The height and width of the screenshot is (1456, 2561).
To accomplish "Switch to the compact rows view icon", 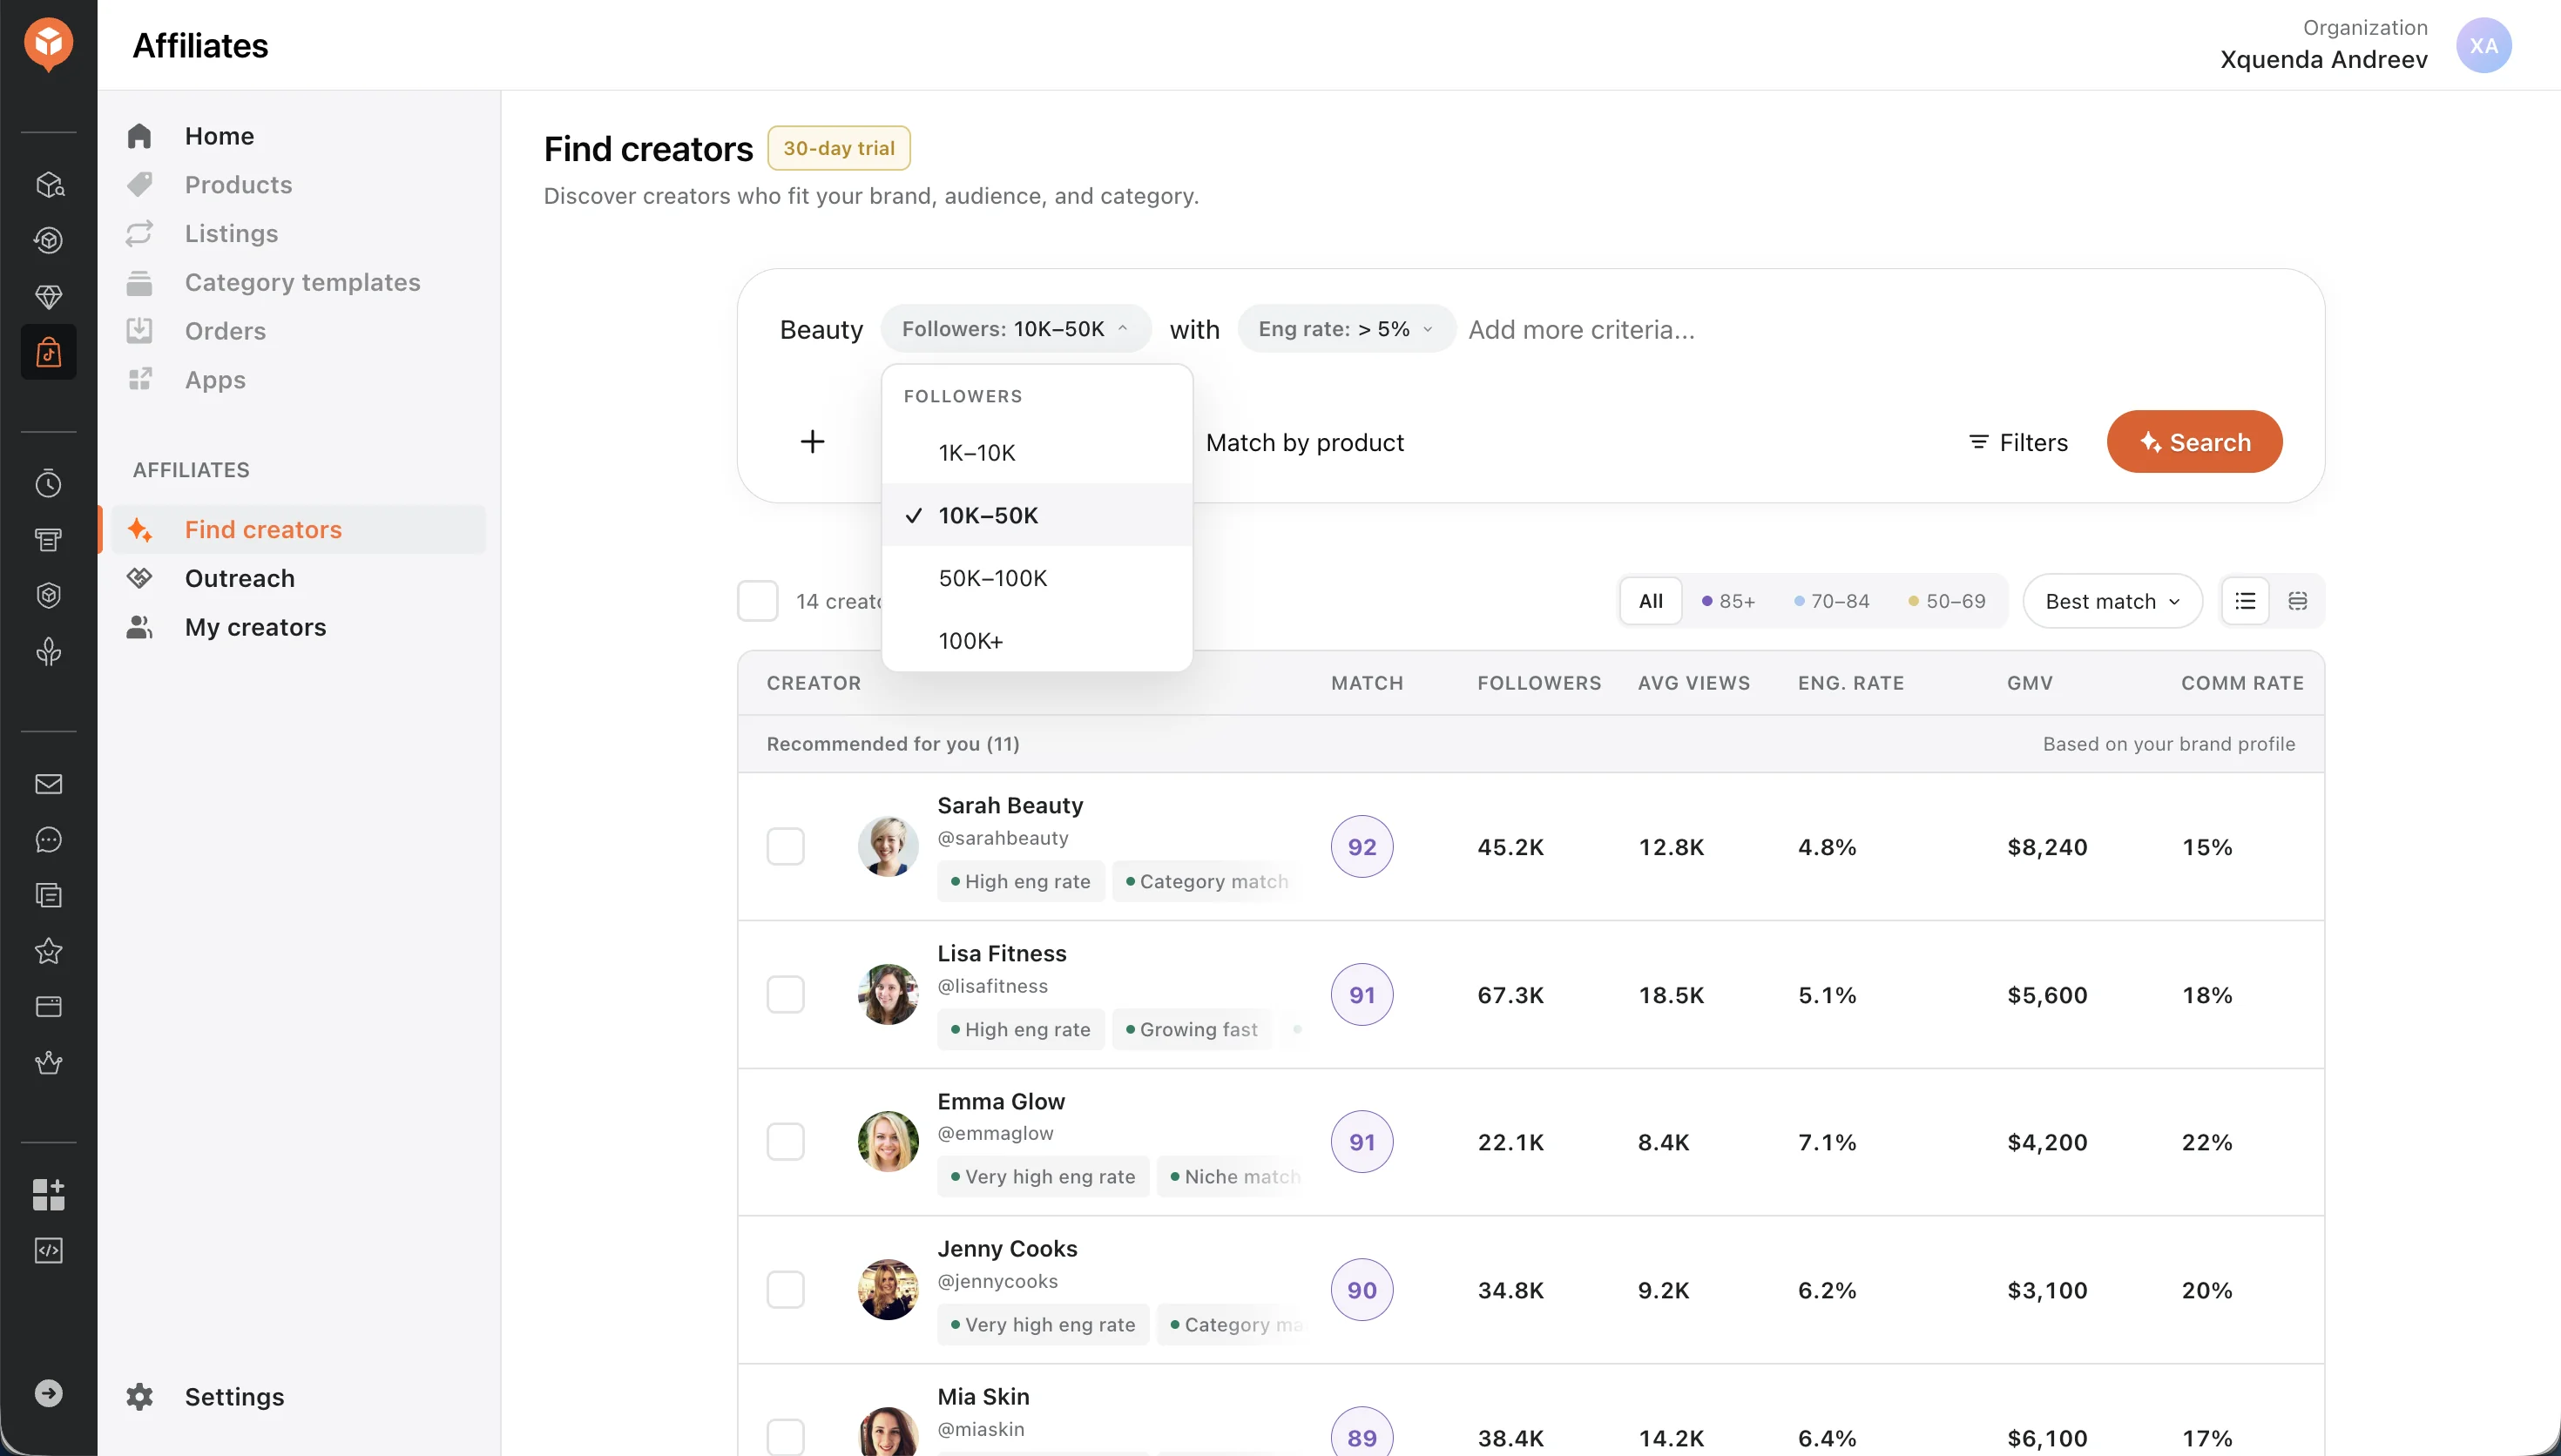I will pos(2298,601).
